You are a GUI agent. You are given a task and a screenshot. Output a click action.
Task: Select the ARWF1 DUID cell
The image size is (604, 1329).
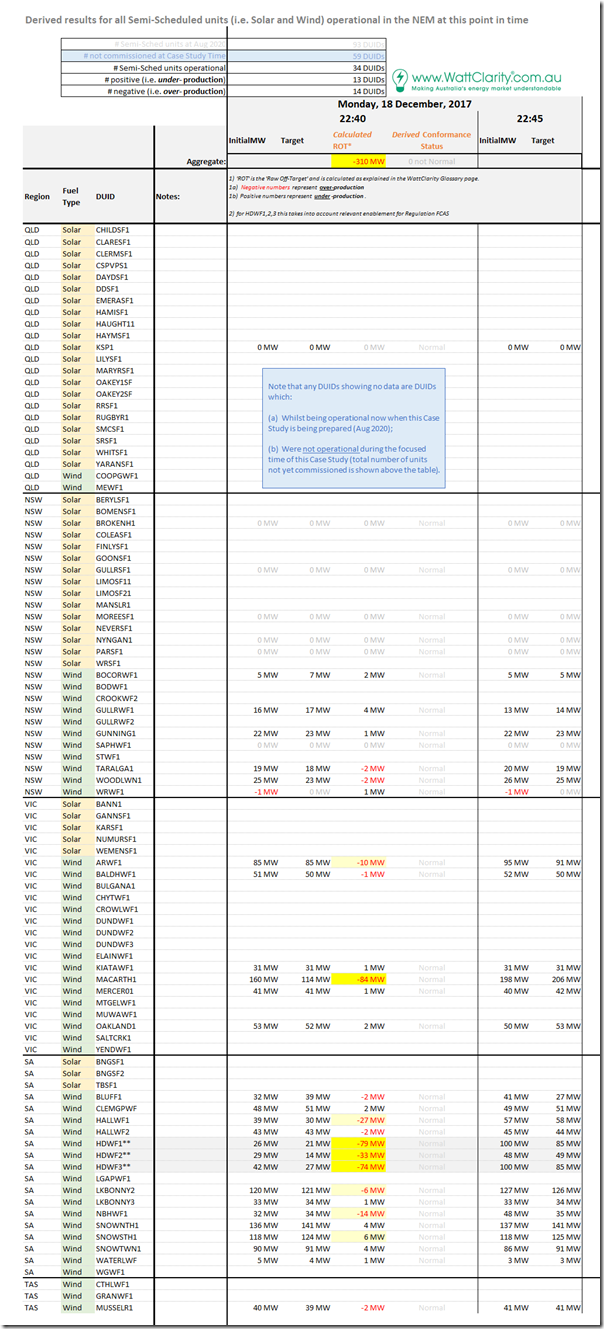(108, 862)
